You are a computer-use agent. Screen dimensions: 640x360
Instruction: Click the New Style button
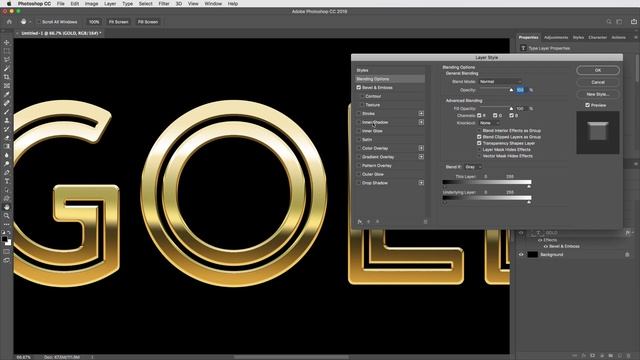[598, 94]
